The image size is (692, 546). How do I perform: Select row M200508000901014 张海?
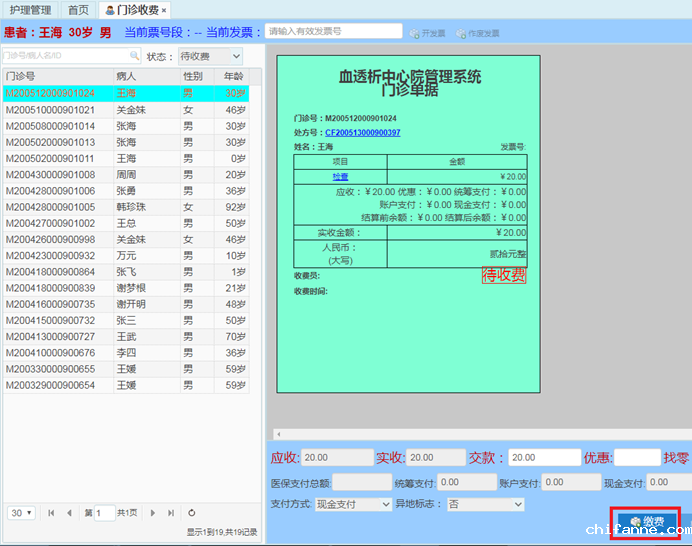[x=126, y=126]
